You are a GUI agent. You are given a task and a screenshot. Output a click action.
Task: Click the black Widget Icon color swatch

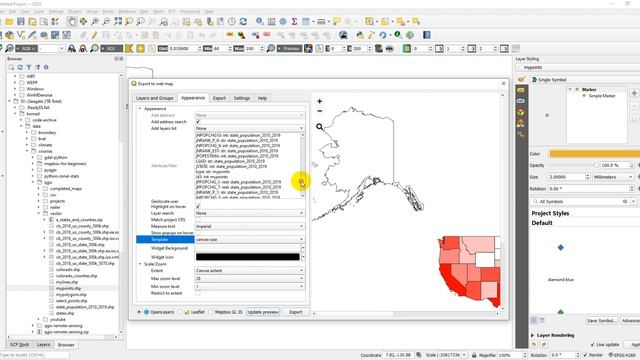pos(248,257)
